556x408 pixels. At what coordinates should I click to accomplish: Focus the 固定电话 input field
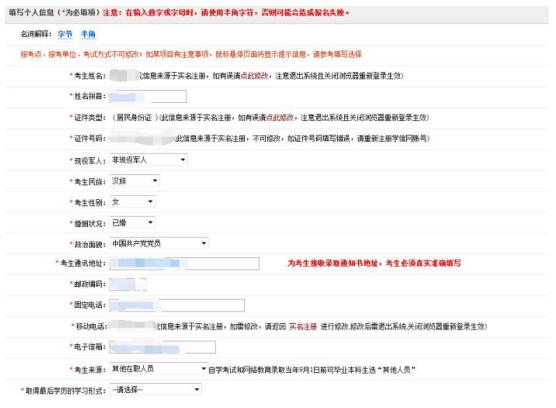pyautogui.click(x=177, y=305)
